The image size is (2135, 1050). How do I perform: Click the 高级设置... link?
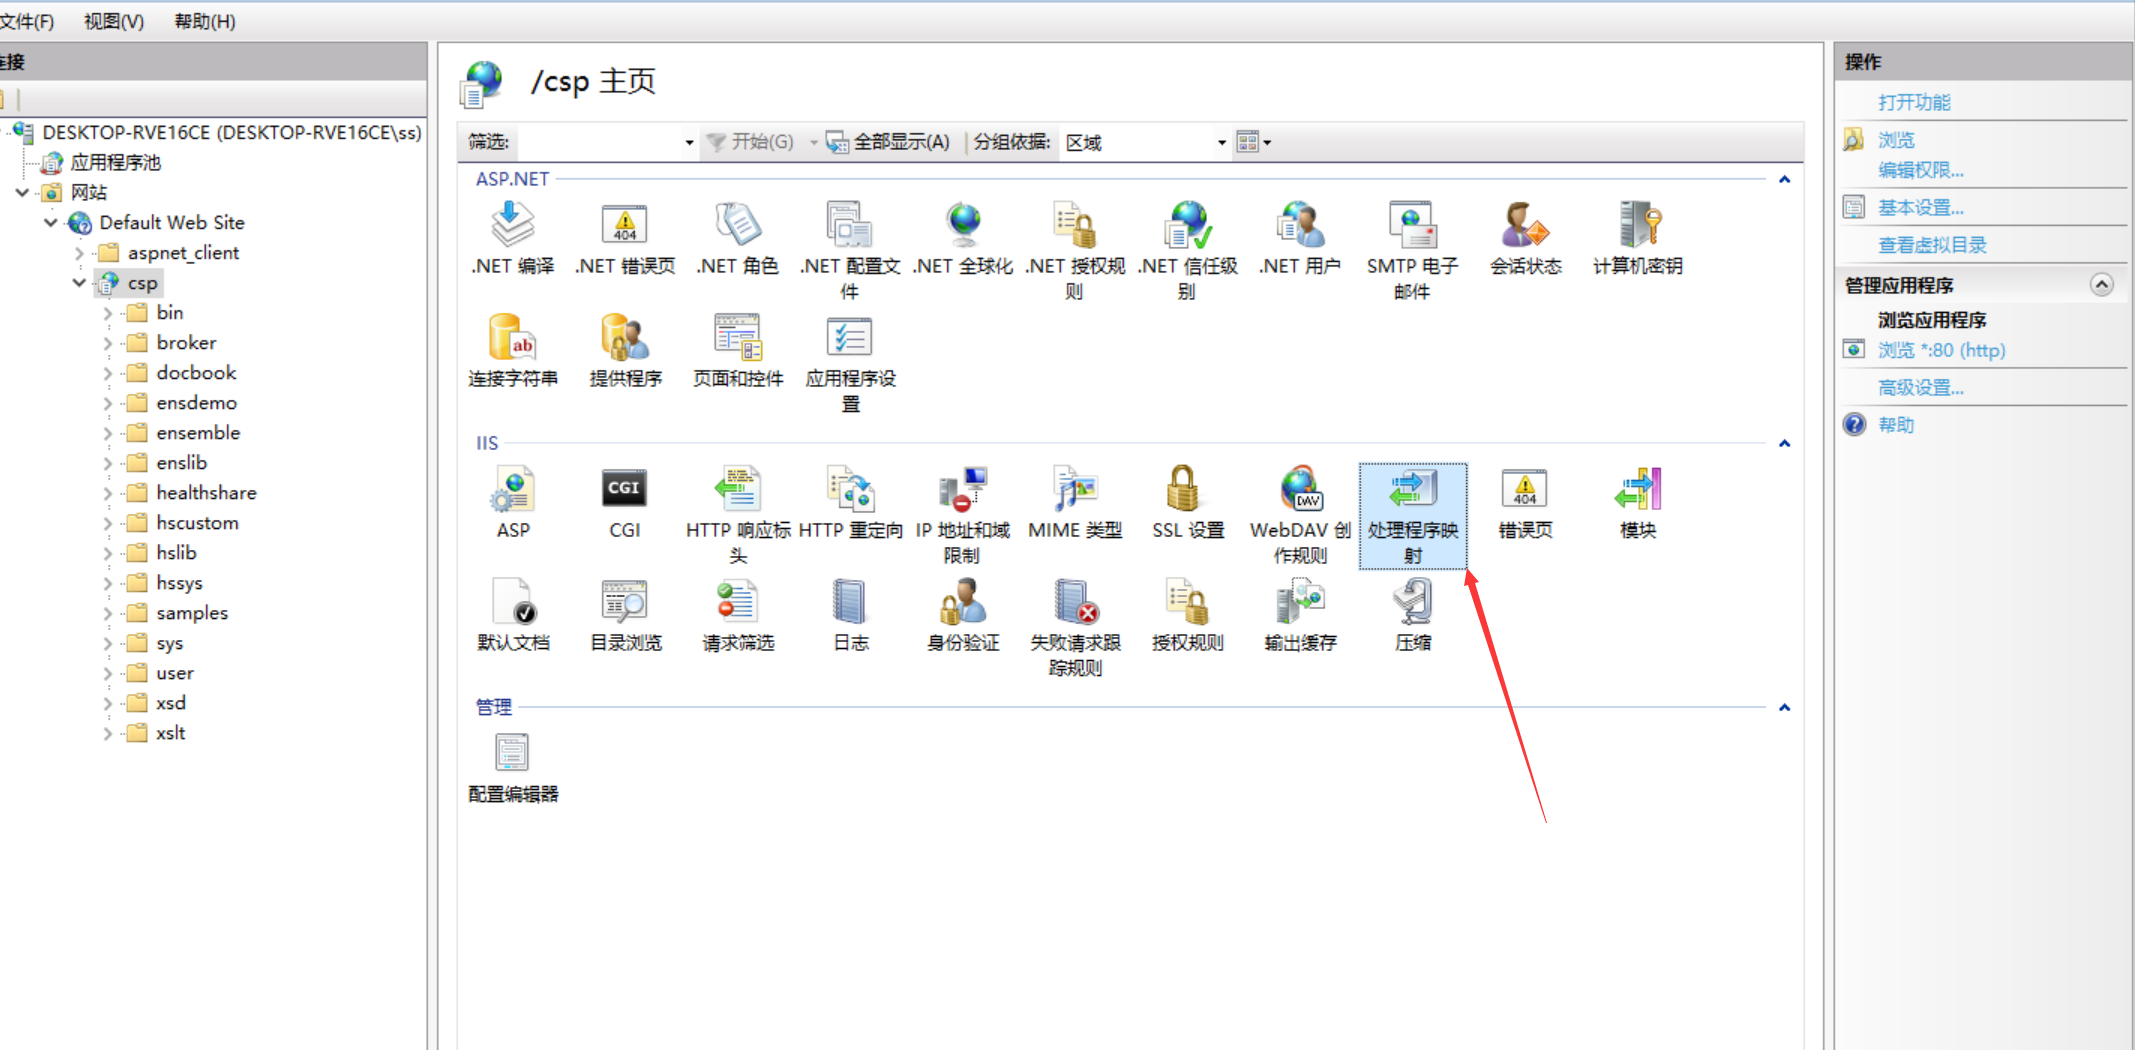point(1920,388)
